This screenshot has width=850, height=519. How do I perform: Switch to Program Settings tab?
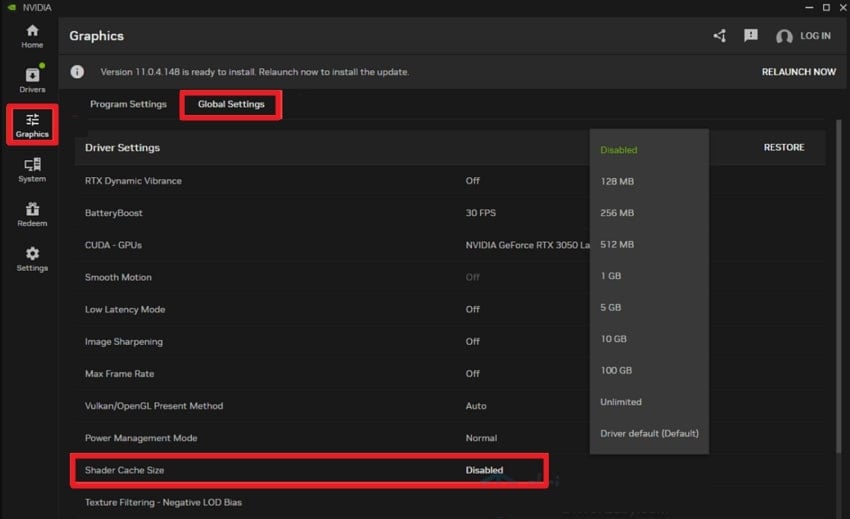[x=128, y=104]
